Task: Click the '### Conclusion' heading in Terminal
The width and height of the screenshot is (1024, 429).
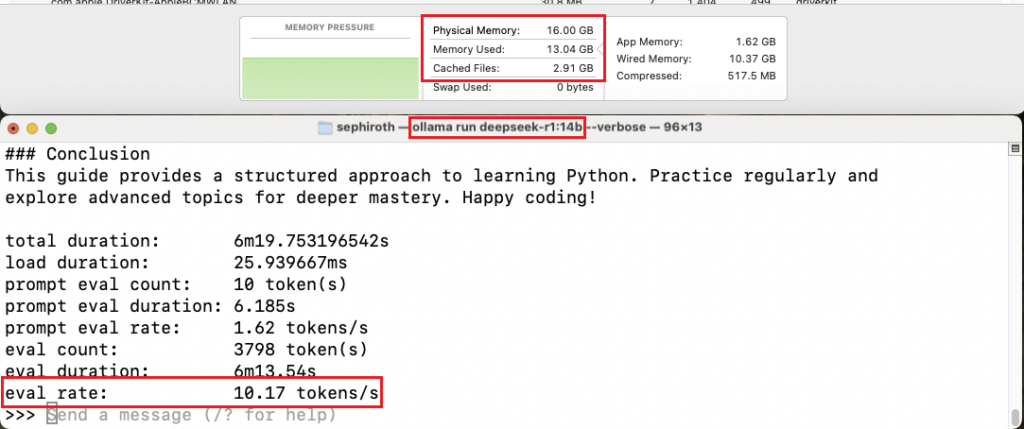Action: click(x=78, y=155)
